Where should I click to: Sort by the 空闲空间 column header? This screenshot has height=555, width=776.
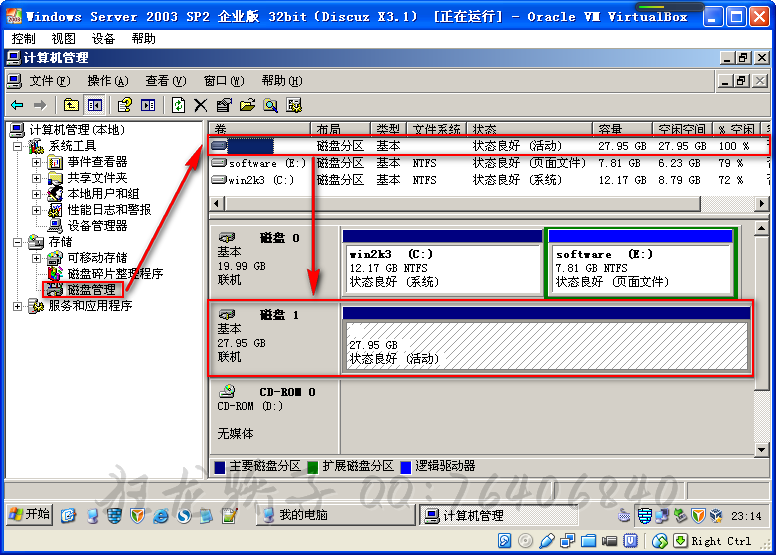click(x=682, y=129)
